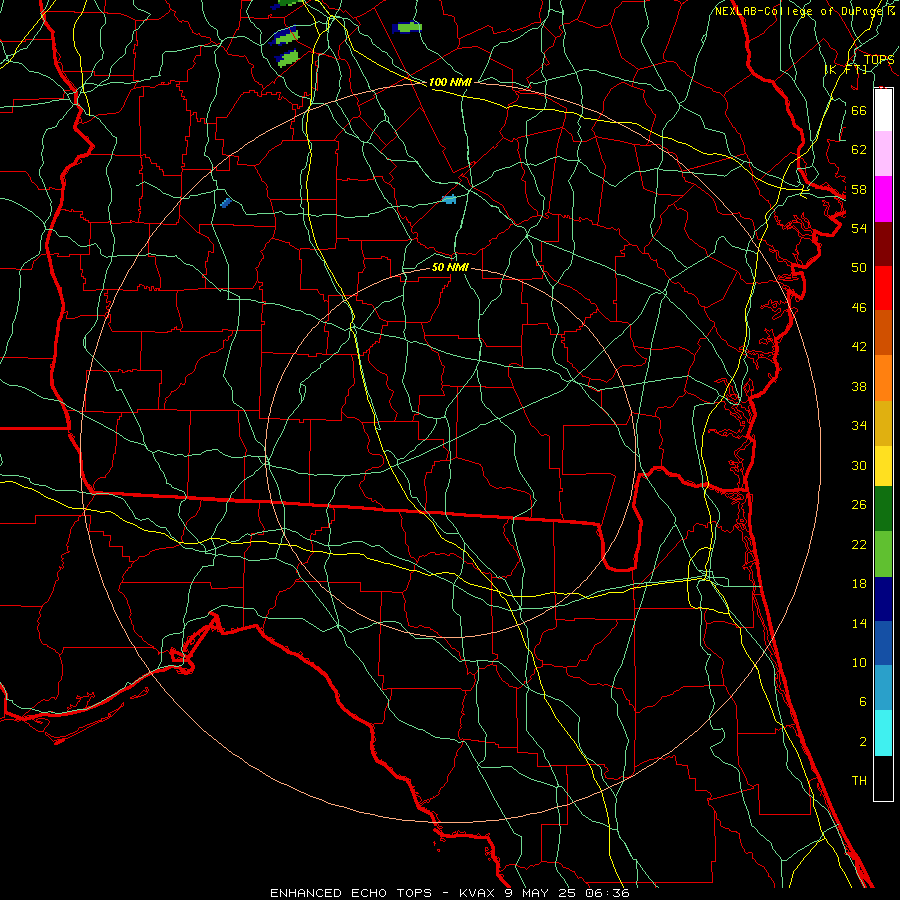Viewport: 900px width, 900px height.
Task: Click the "34" legend value
Action: click(x=859, y=426)
